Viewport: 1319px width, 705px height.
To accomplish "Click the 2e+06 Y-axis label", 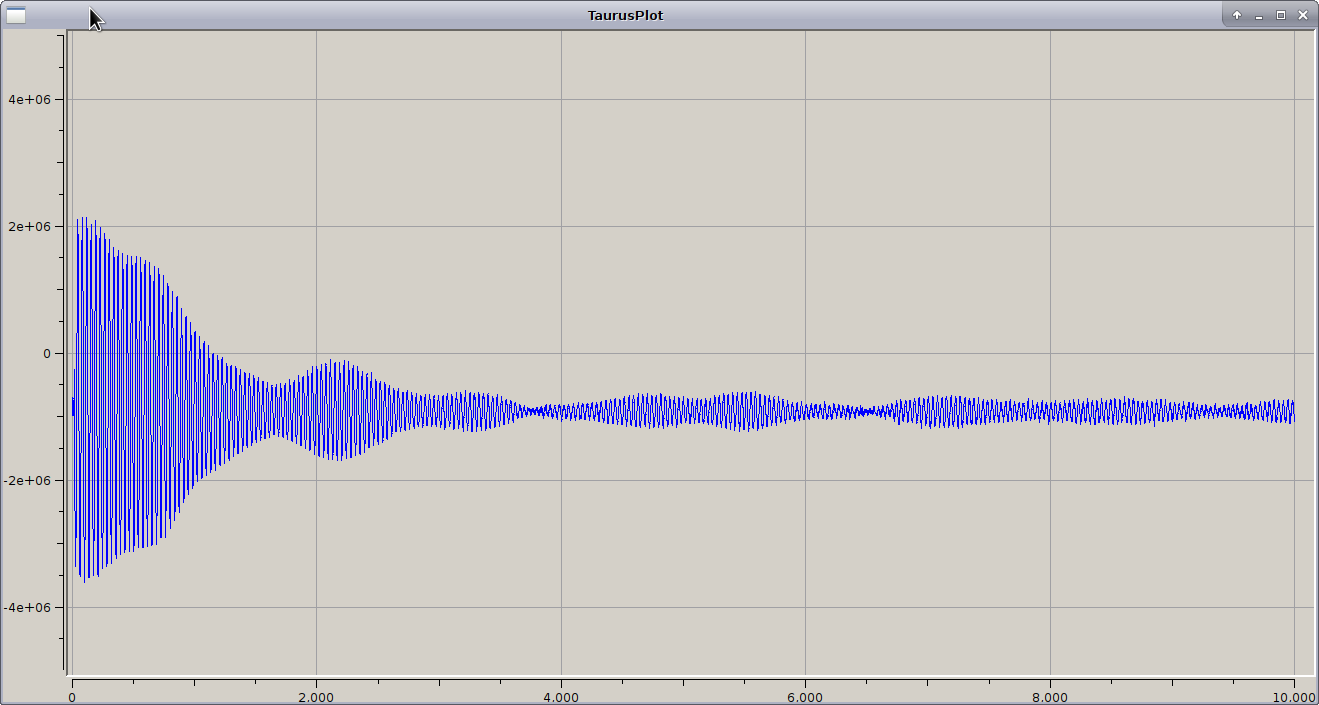I will tap(29, 227).
